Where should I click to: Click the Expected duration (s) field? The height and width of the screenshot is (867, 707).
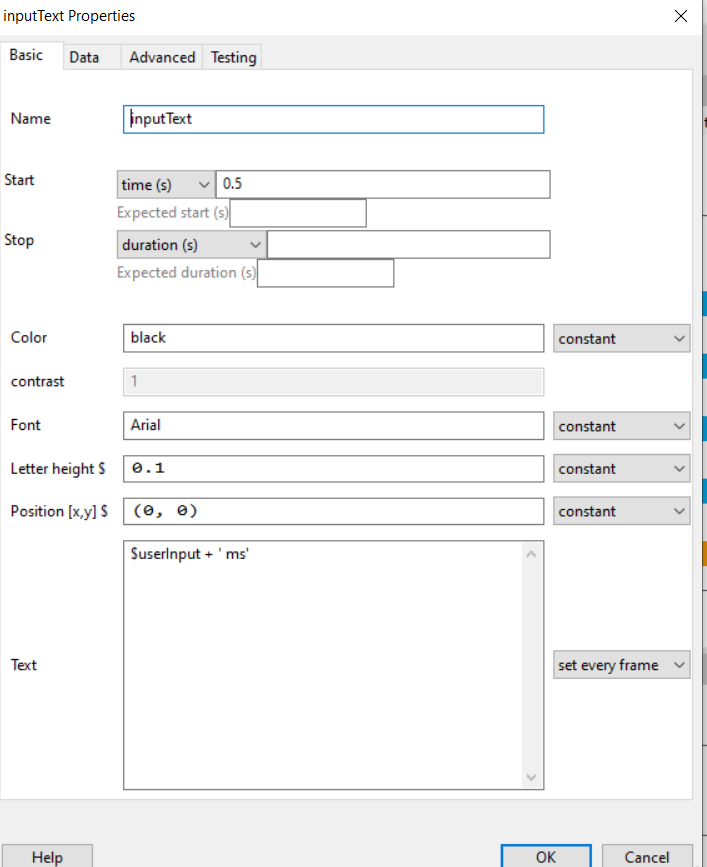pos(326,273)
